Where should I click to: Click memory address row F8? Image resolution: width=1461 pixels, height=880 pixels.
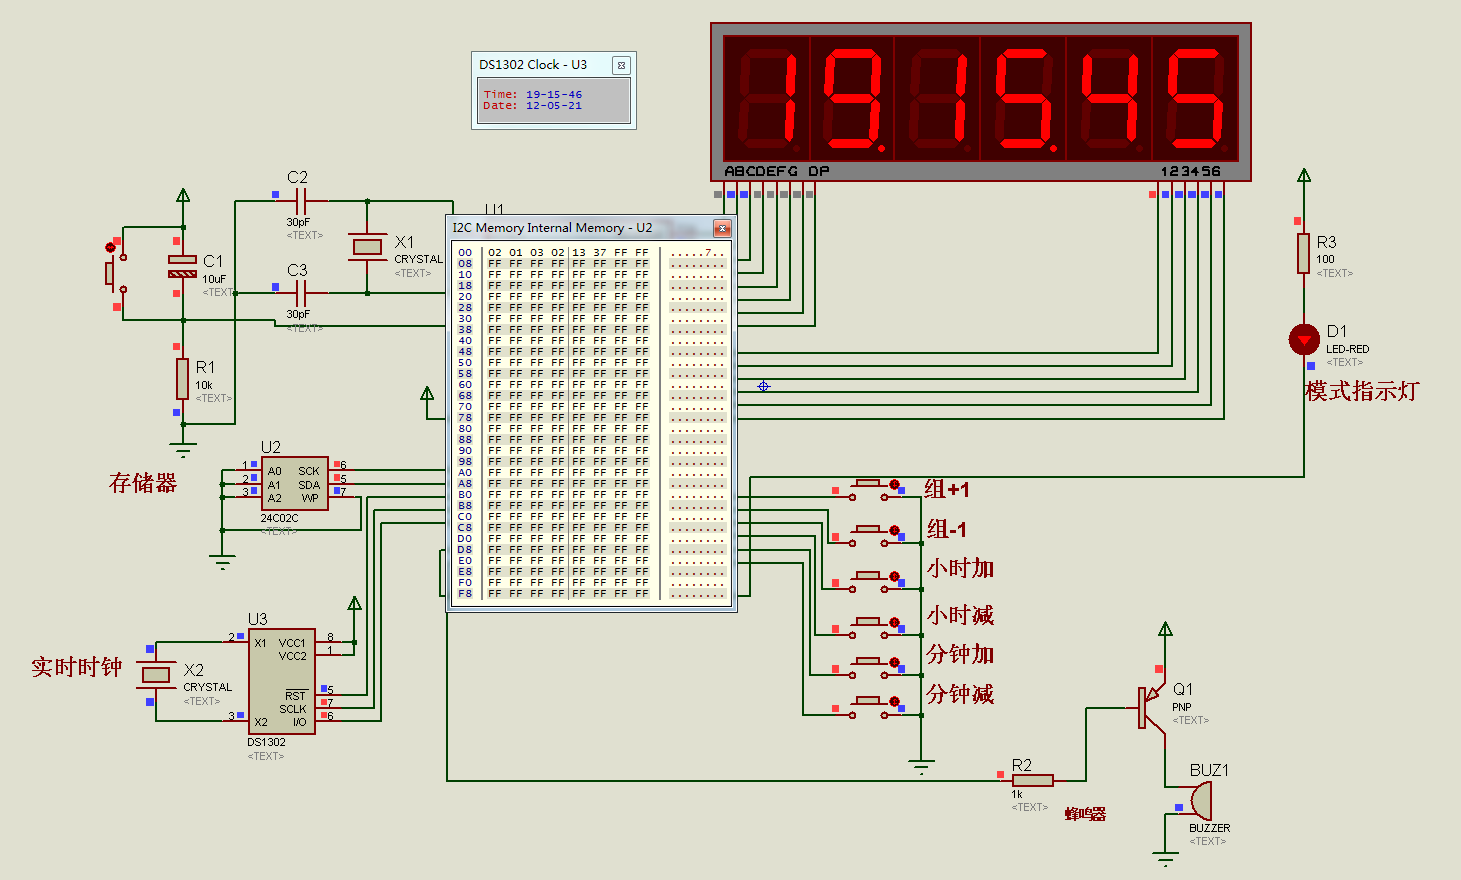click(x=590, y=594)
